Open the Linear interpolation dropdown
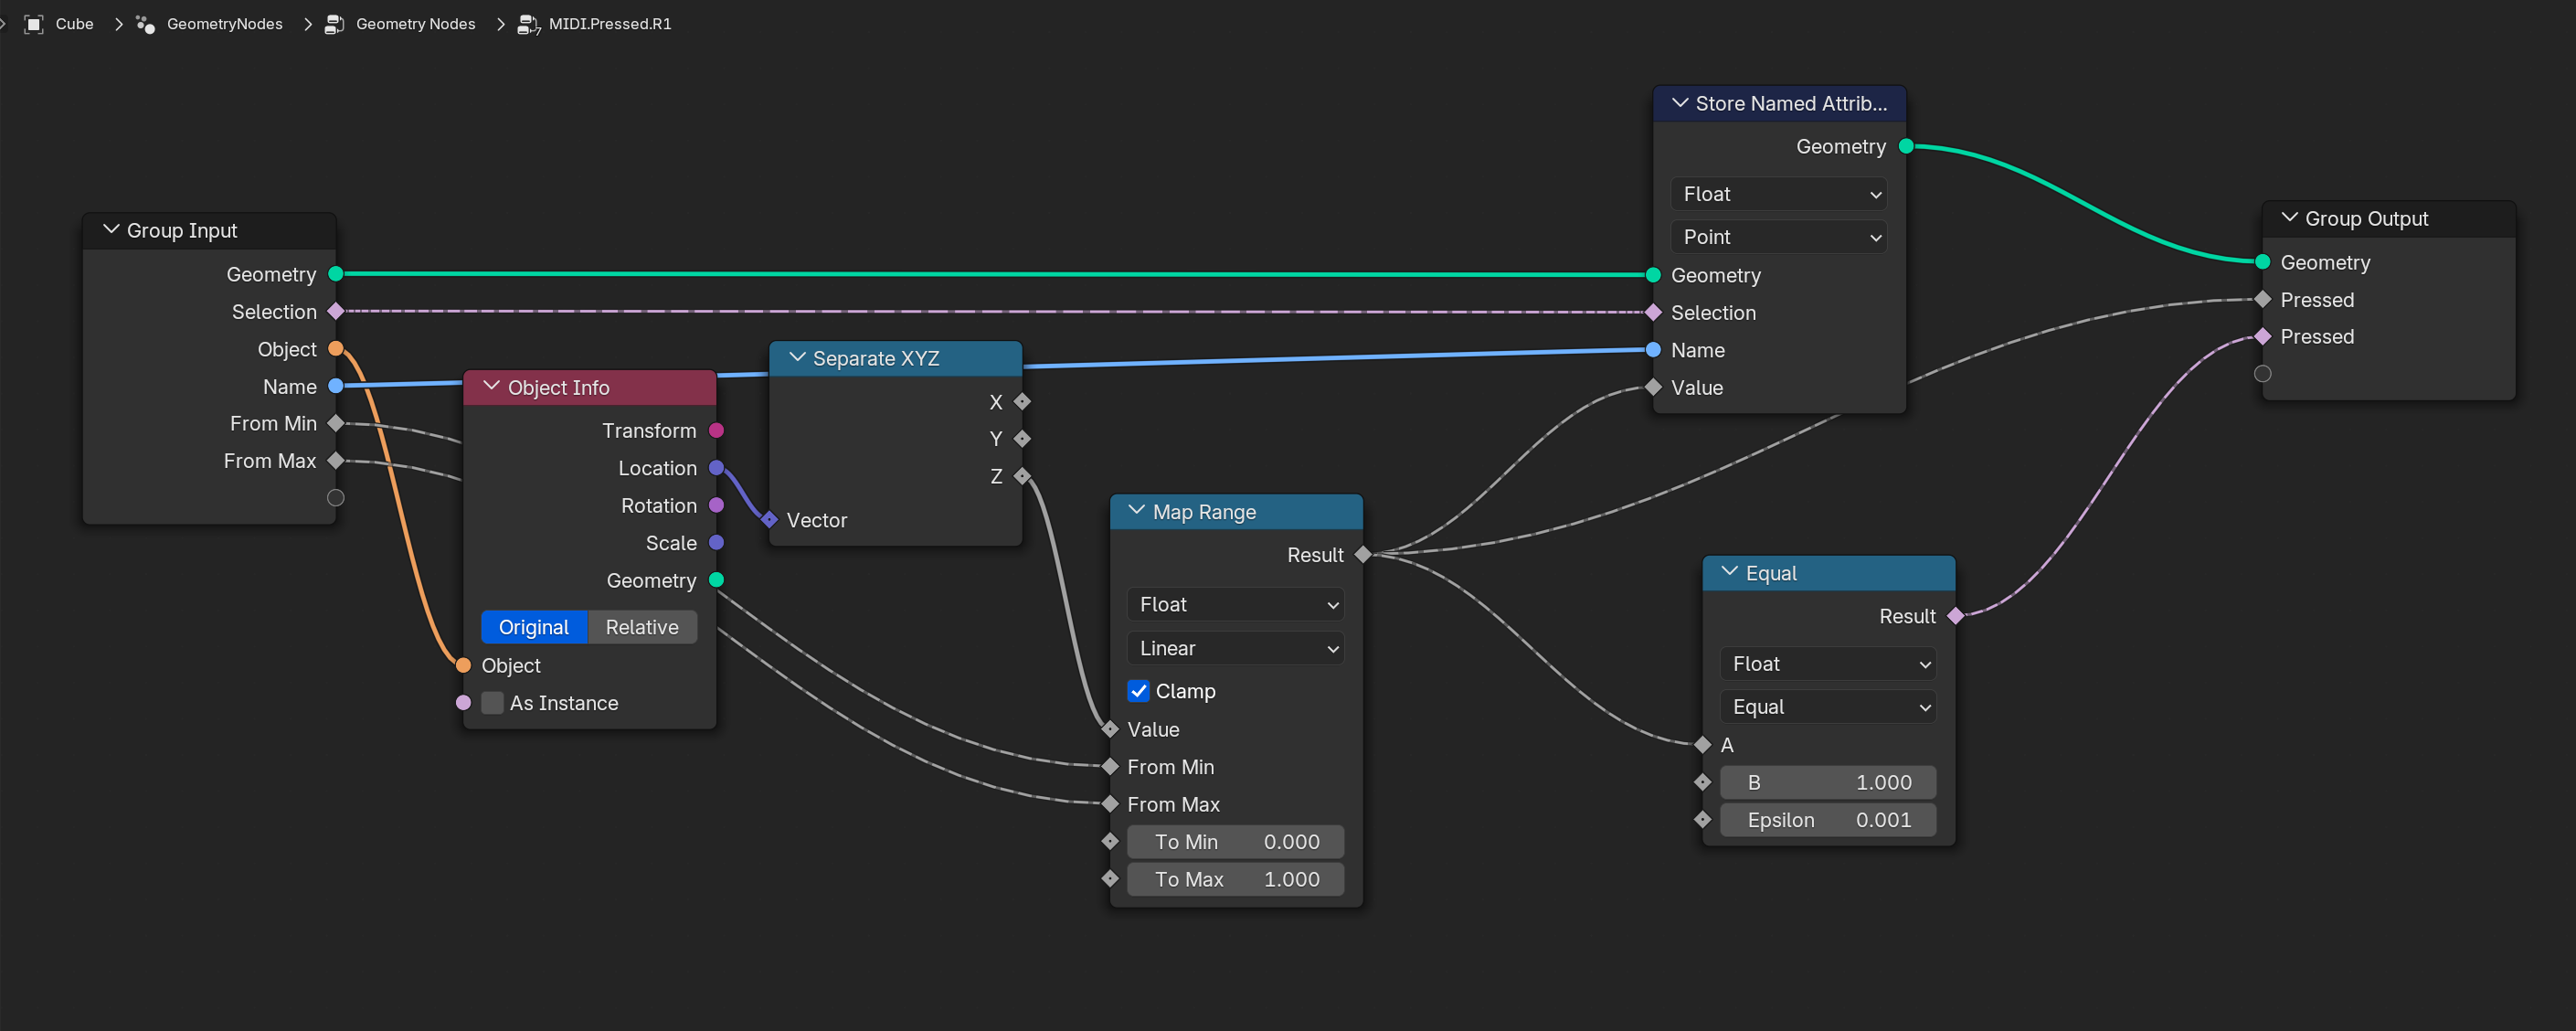Image resolution: width=2576 pixels, height=1031 pixels. click(x=1236, y=648)
